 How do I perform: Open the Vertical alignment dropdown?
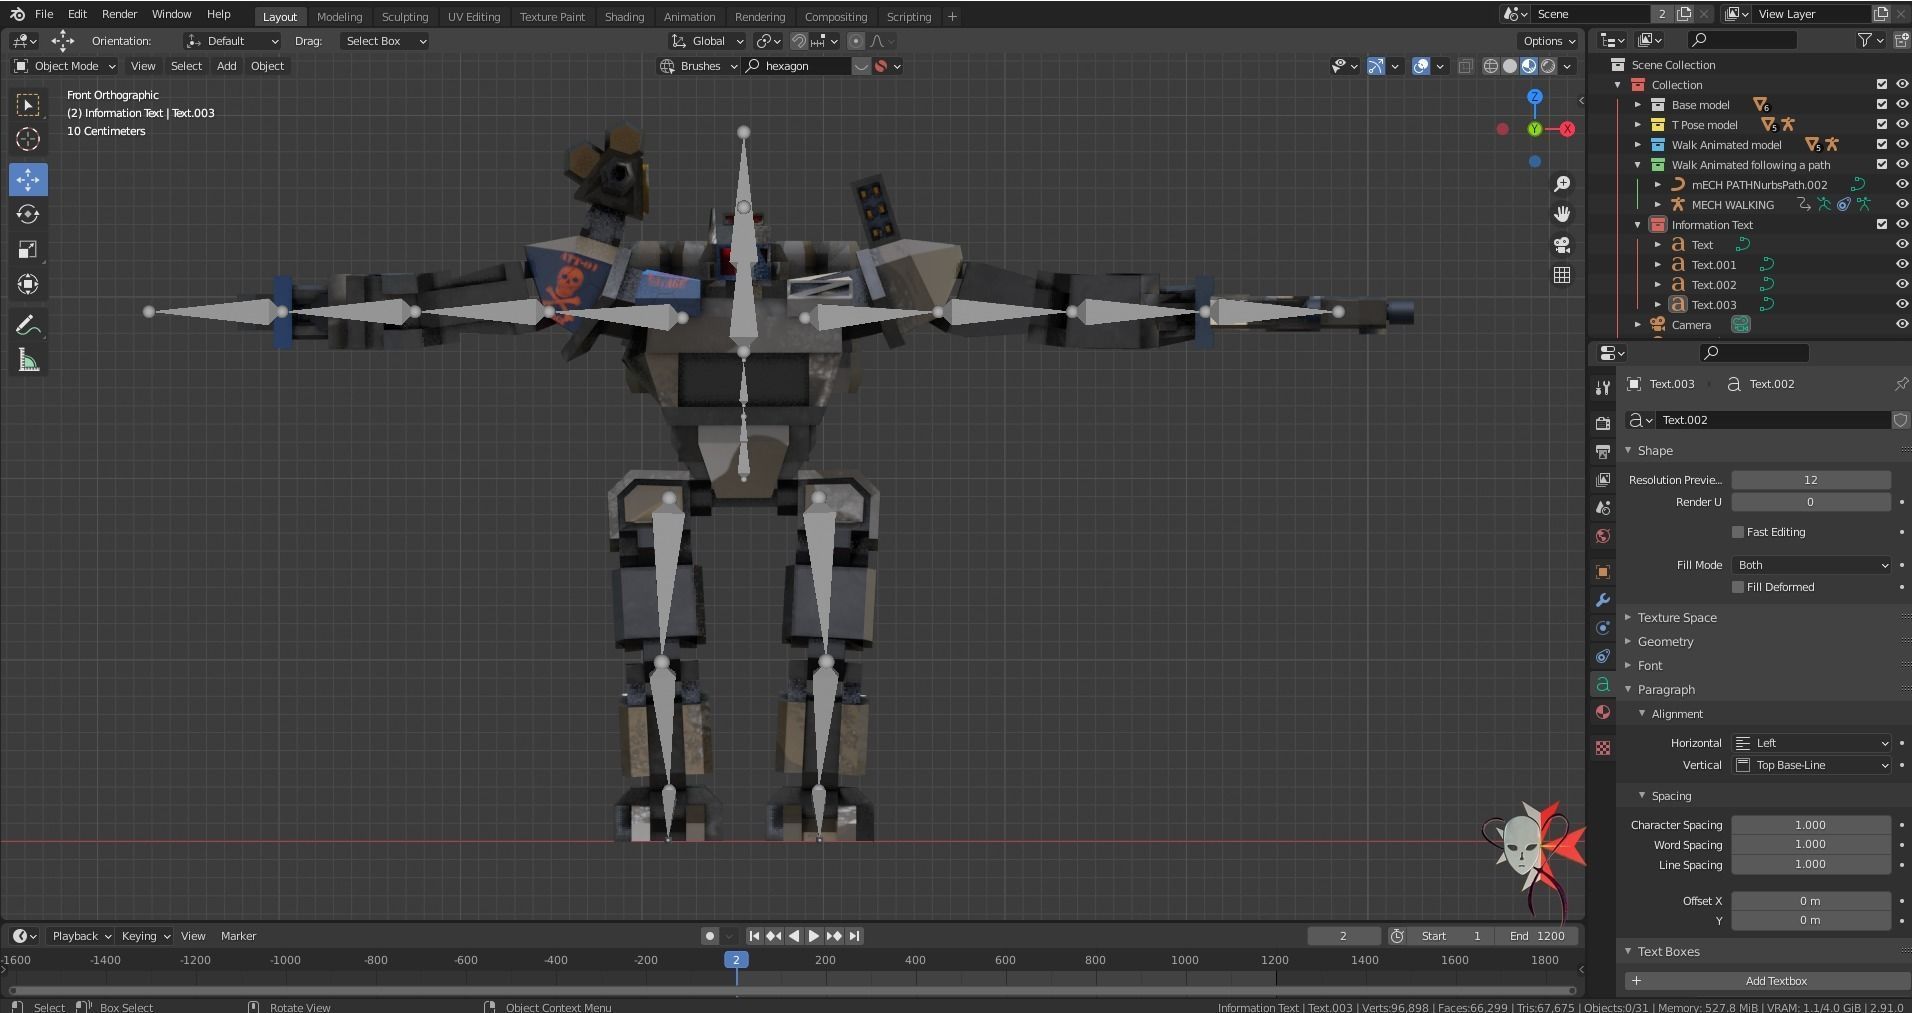point(1810,764)
